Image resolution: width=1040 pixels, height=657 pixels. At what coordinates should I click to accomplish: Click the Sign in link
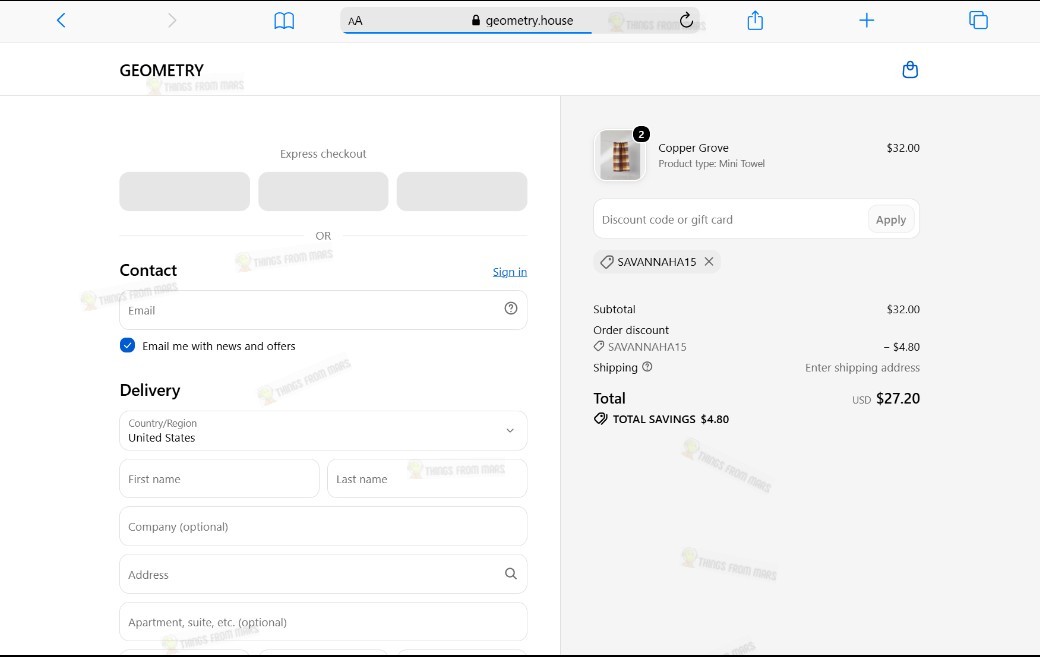click(x=510, y=272)
